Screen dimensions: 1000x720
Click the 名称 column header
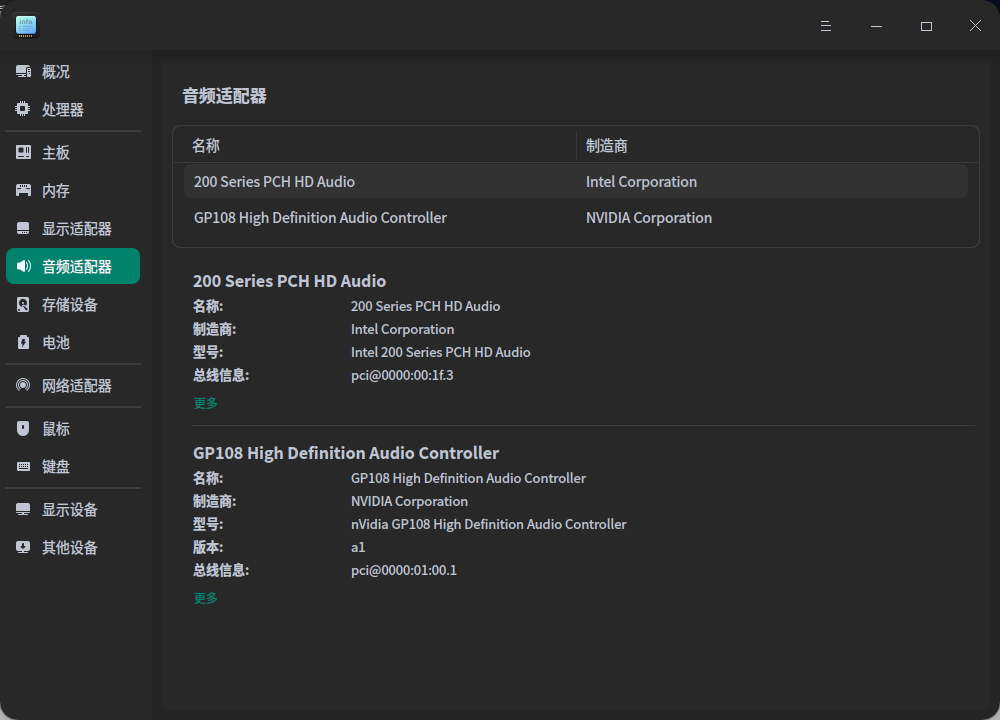coord(206,146)
